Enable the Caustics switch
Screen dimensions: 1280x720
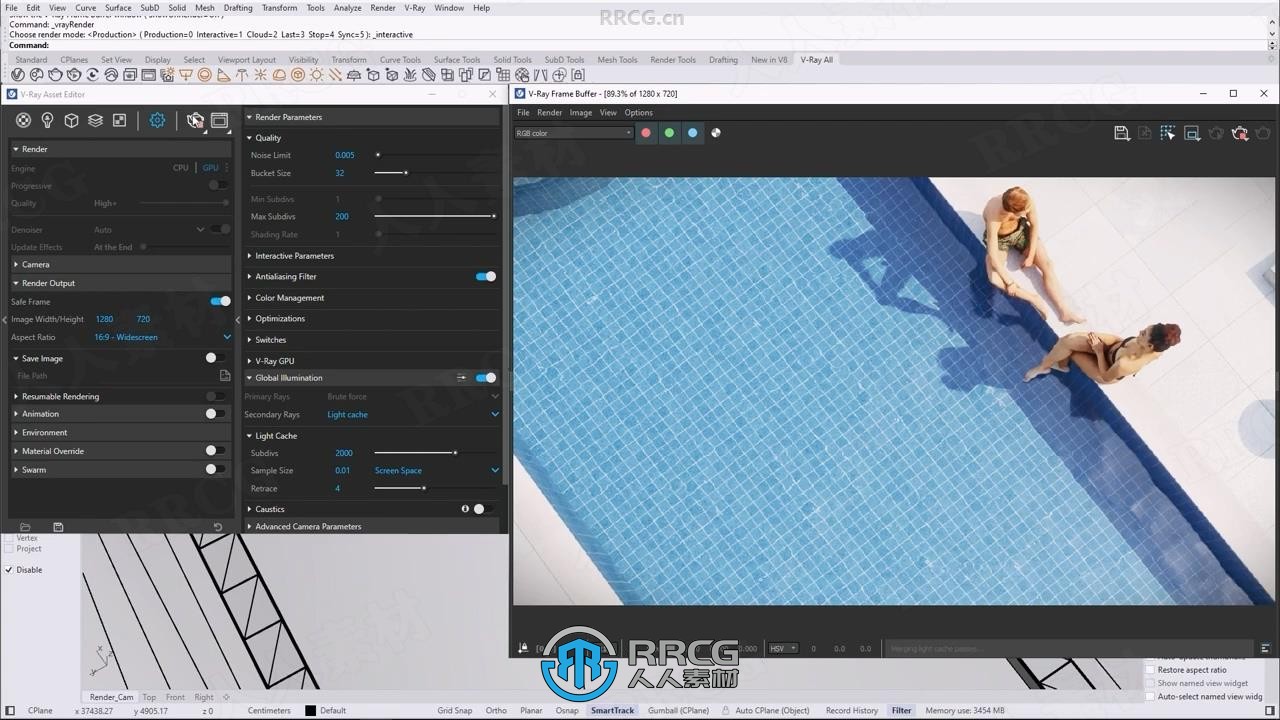pos(483,509)
